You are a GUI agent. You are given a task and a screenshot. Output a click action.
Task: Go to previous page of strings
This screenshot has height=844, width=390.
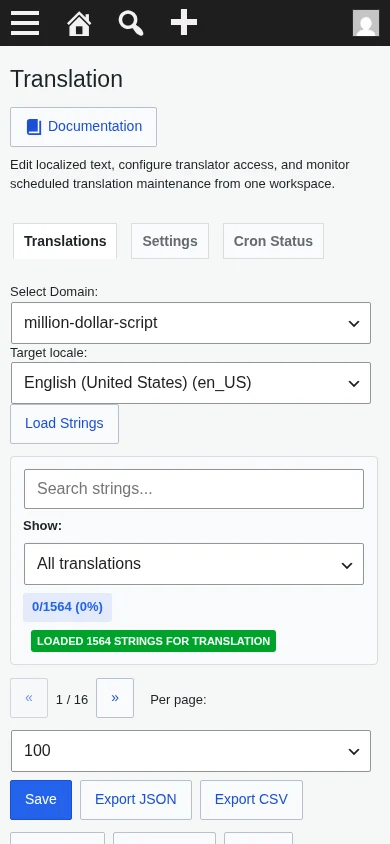click(x=29, y=698)
